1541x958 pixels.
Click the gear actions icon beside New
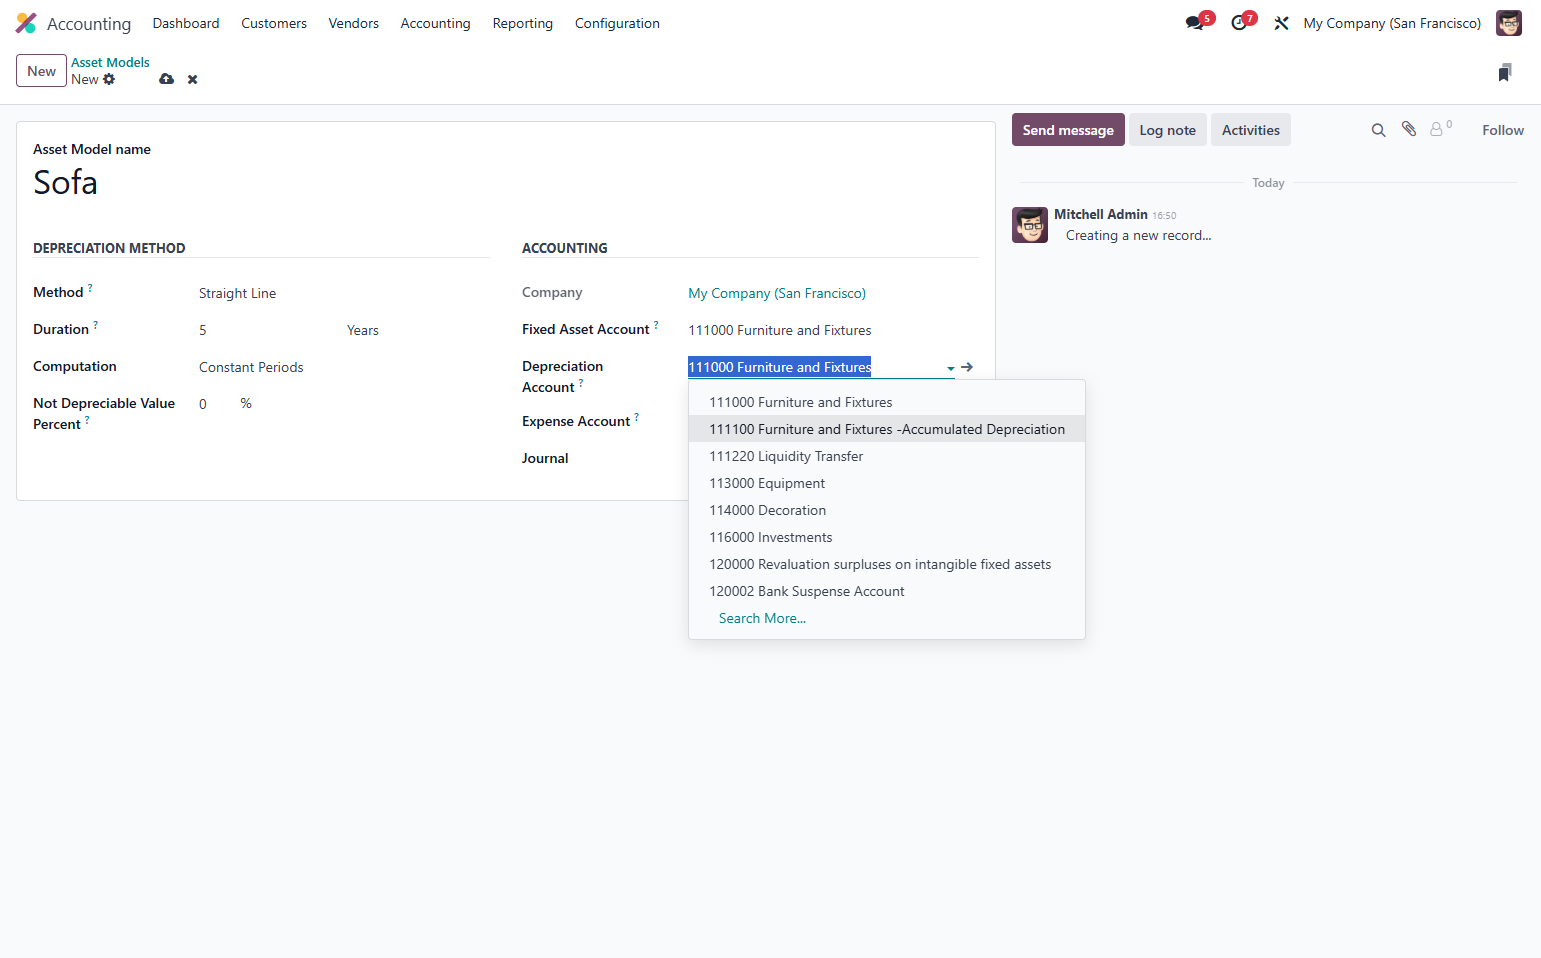tap(109, 79)
